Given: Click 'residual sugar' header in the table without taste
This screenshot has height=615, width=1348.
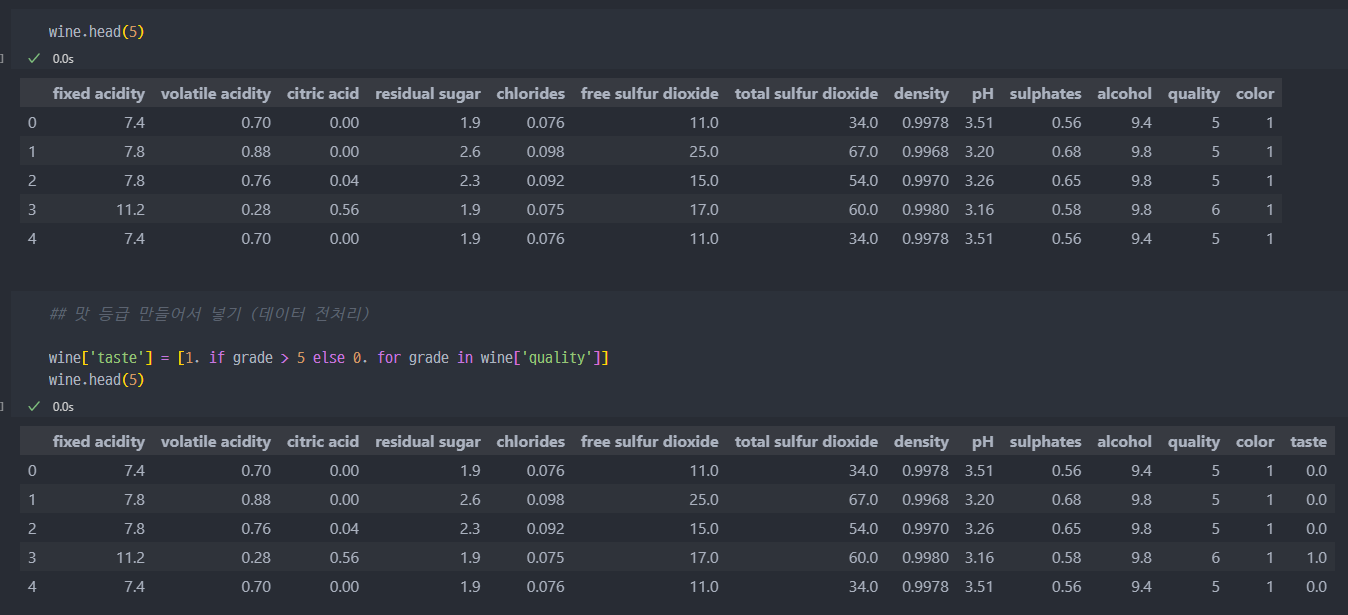Looking at the screenshot, I should [x=428, y=94].
